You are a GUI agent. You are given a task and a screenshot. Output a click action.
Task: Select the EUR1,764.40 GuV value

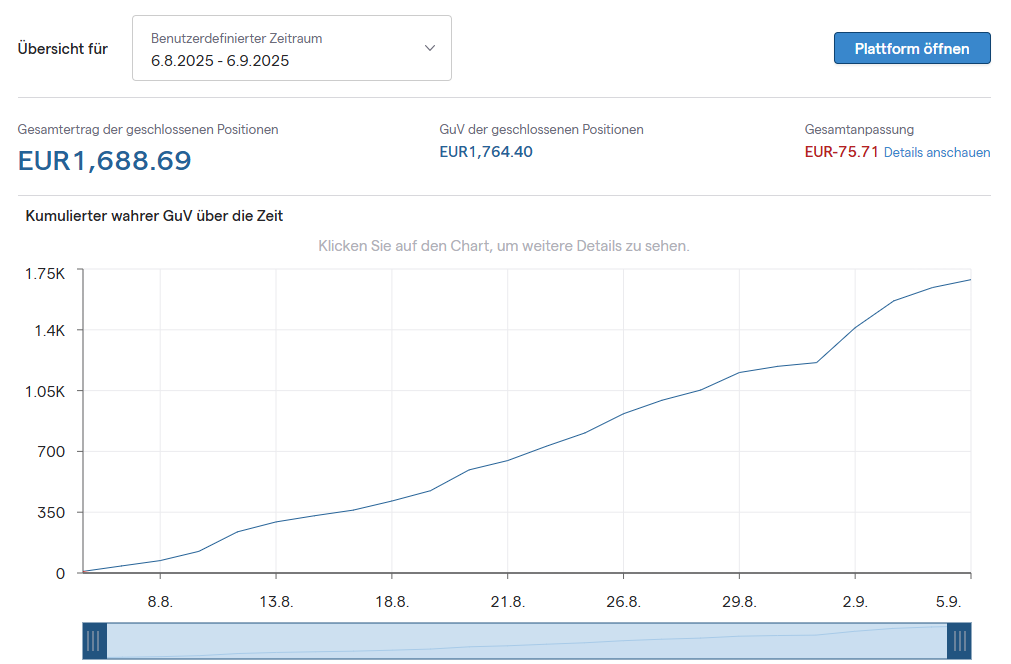[486, 152]
